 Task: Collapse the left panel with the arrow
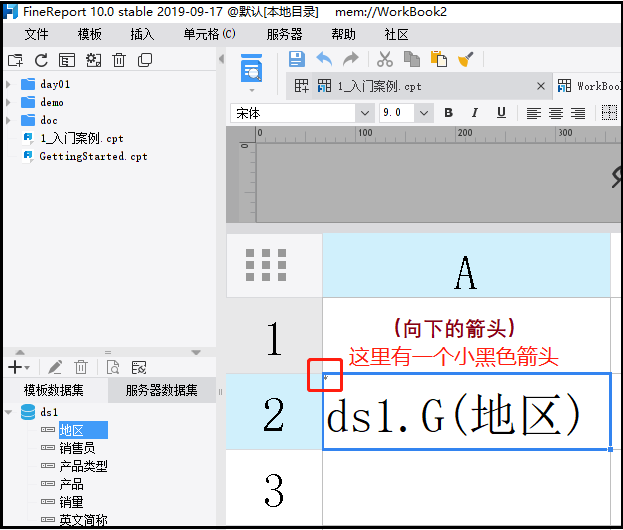tap(221, 59)
